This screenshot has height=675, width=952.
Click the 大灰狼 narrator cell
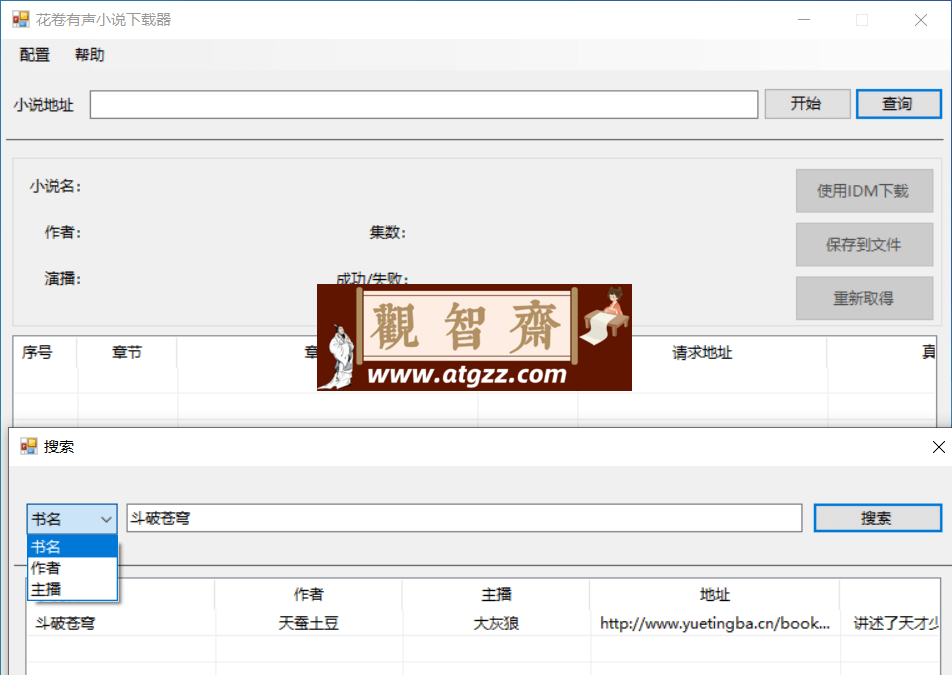coord(496,623)
